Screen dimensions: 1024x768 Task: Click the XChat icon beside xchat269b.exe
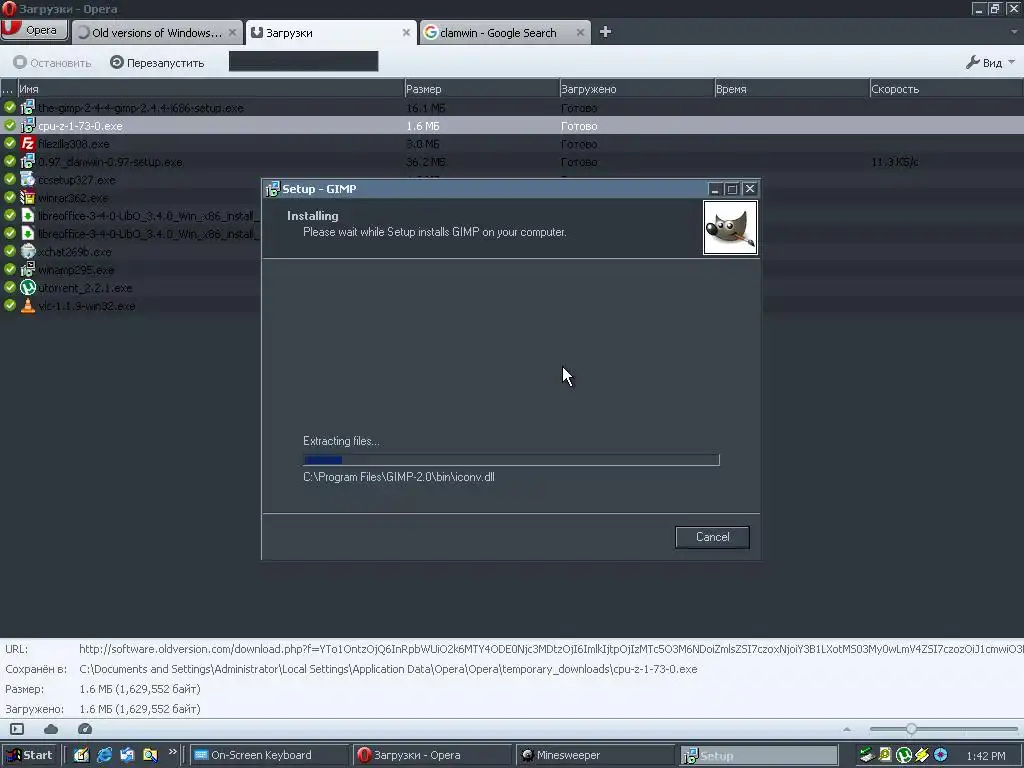tap(27, 251)
